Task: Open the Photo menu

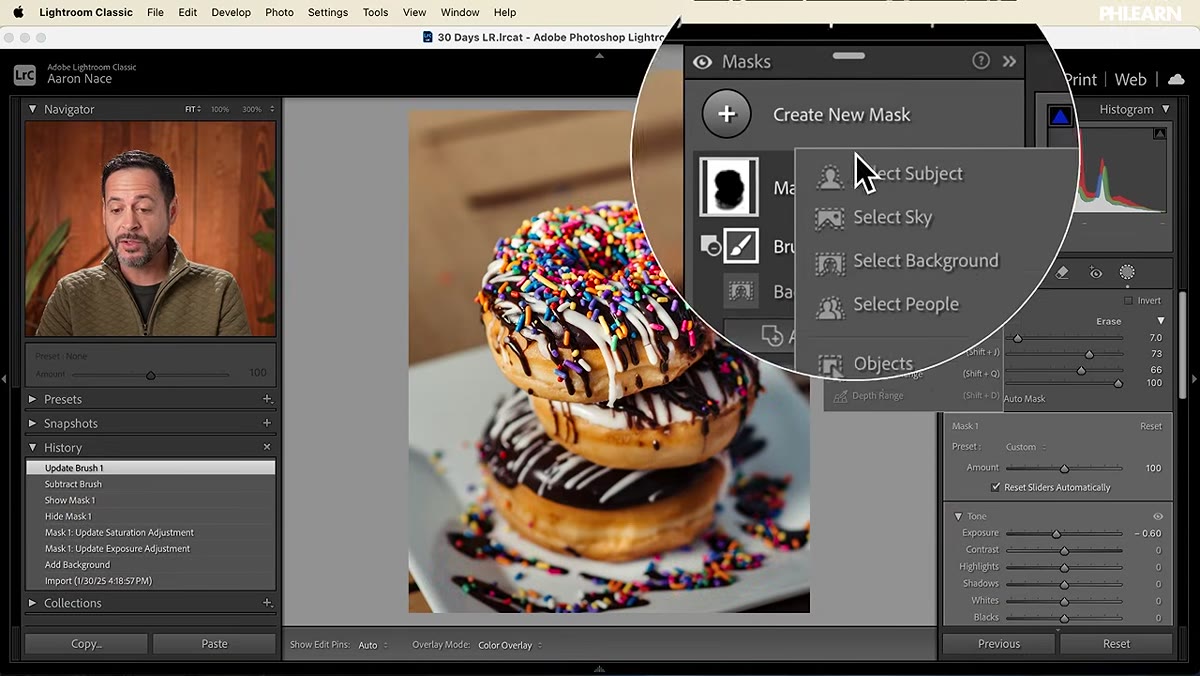Action: click(279, 12)
